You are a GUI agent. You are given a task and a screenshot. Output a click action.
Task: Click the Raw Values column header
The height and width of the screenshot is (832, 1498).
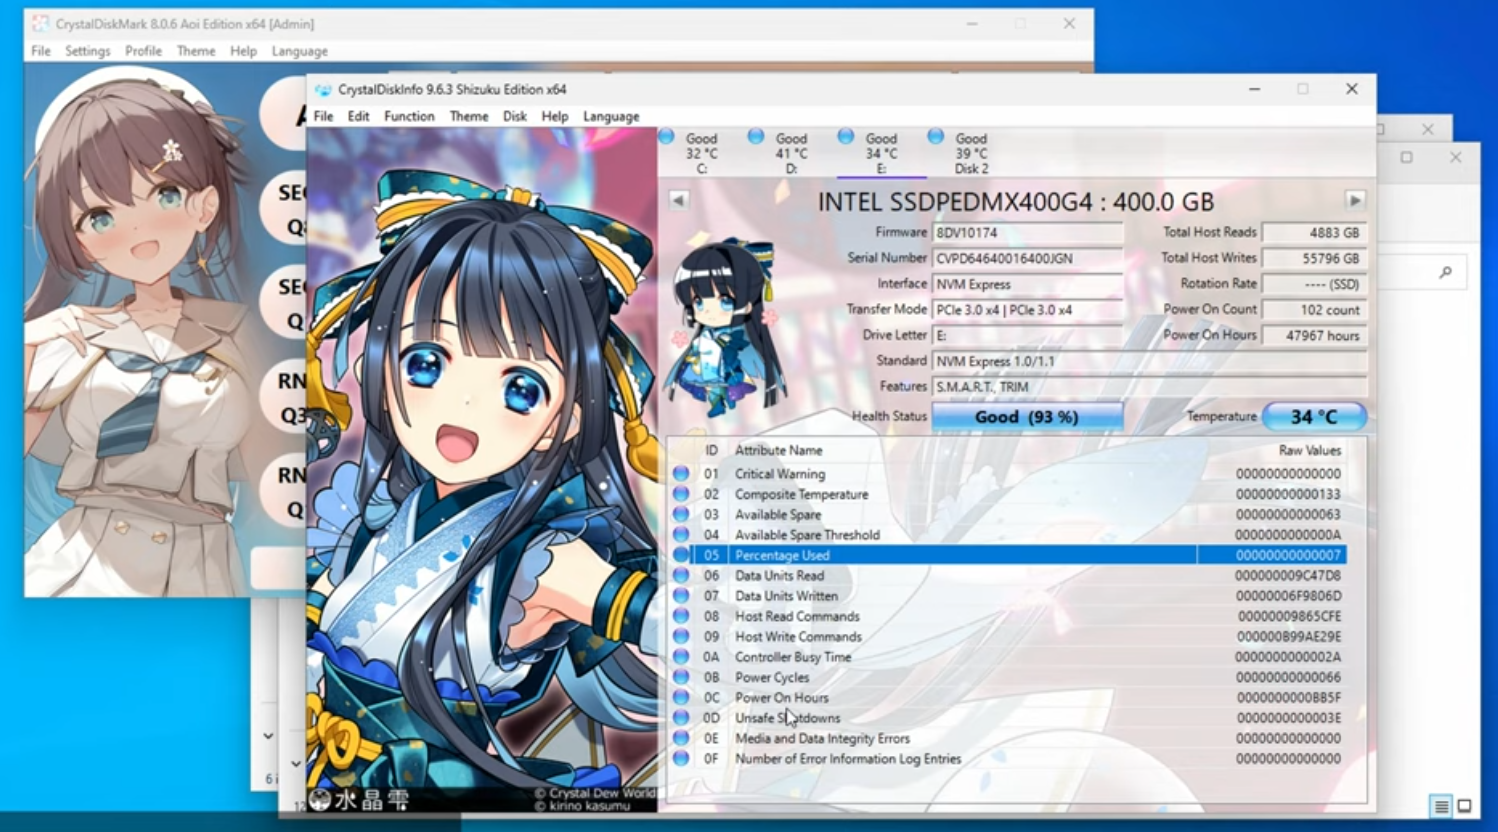click(x=1309, y=450)
